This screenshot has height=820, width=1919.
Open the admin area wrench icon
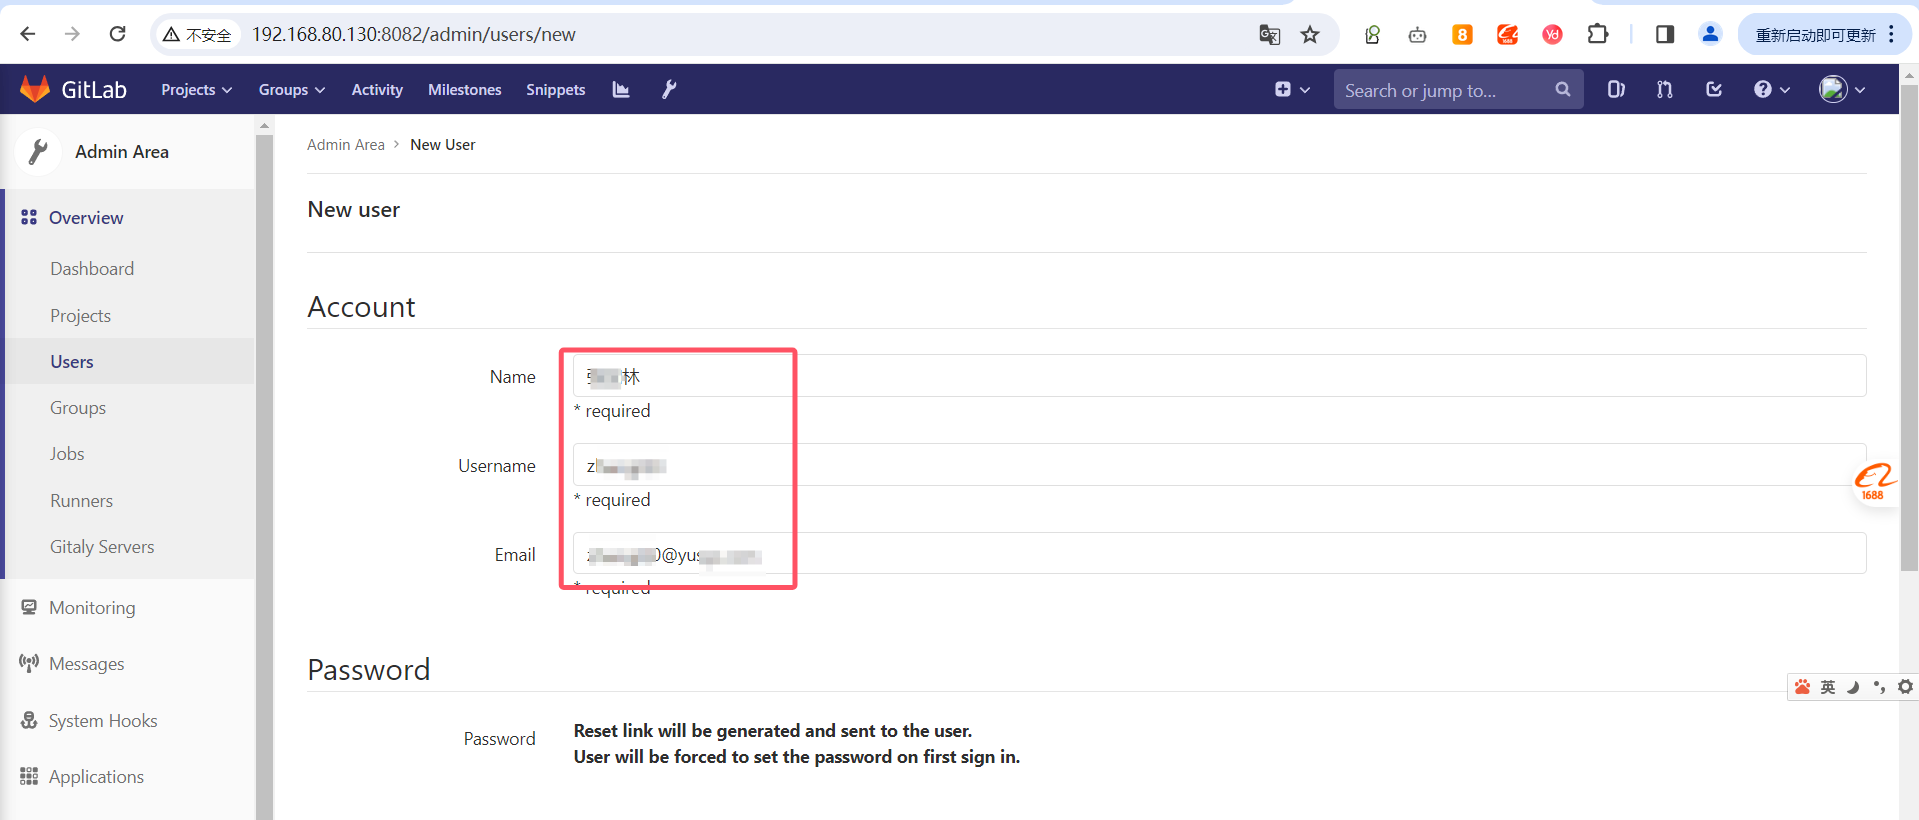[669, 90]
